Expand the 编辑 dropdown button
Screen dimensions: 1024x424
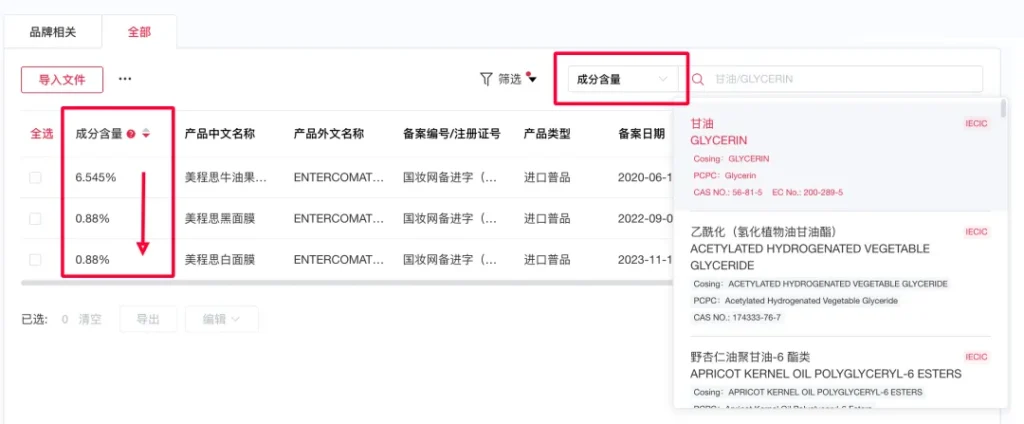[x=221, y=319]
